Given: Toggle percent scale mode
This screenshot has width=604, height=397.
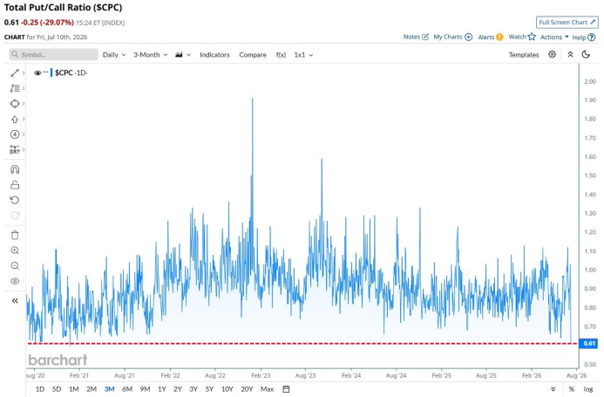Looking at the screenshot, I should point(571,389).
